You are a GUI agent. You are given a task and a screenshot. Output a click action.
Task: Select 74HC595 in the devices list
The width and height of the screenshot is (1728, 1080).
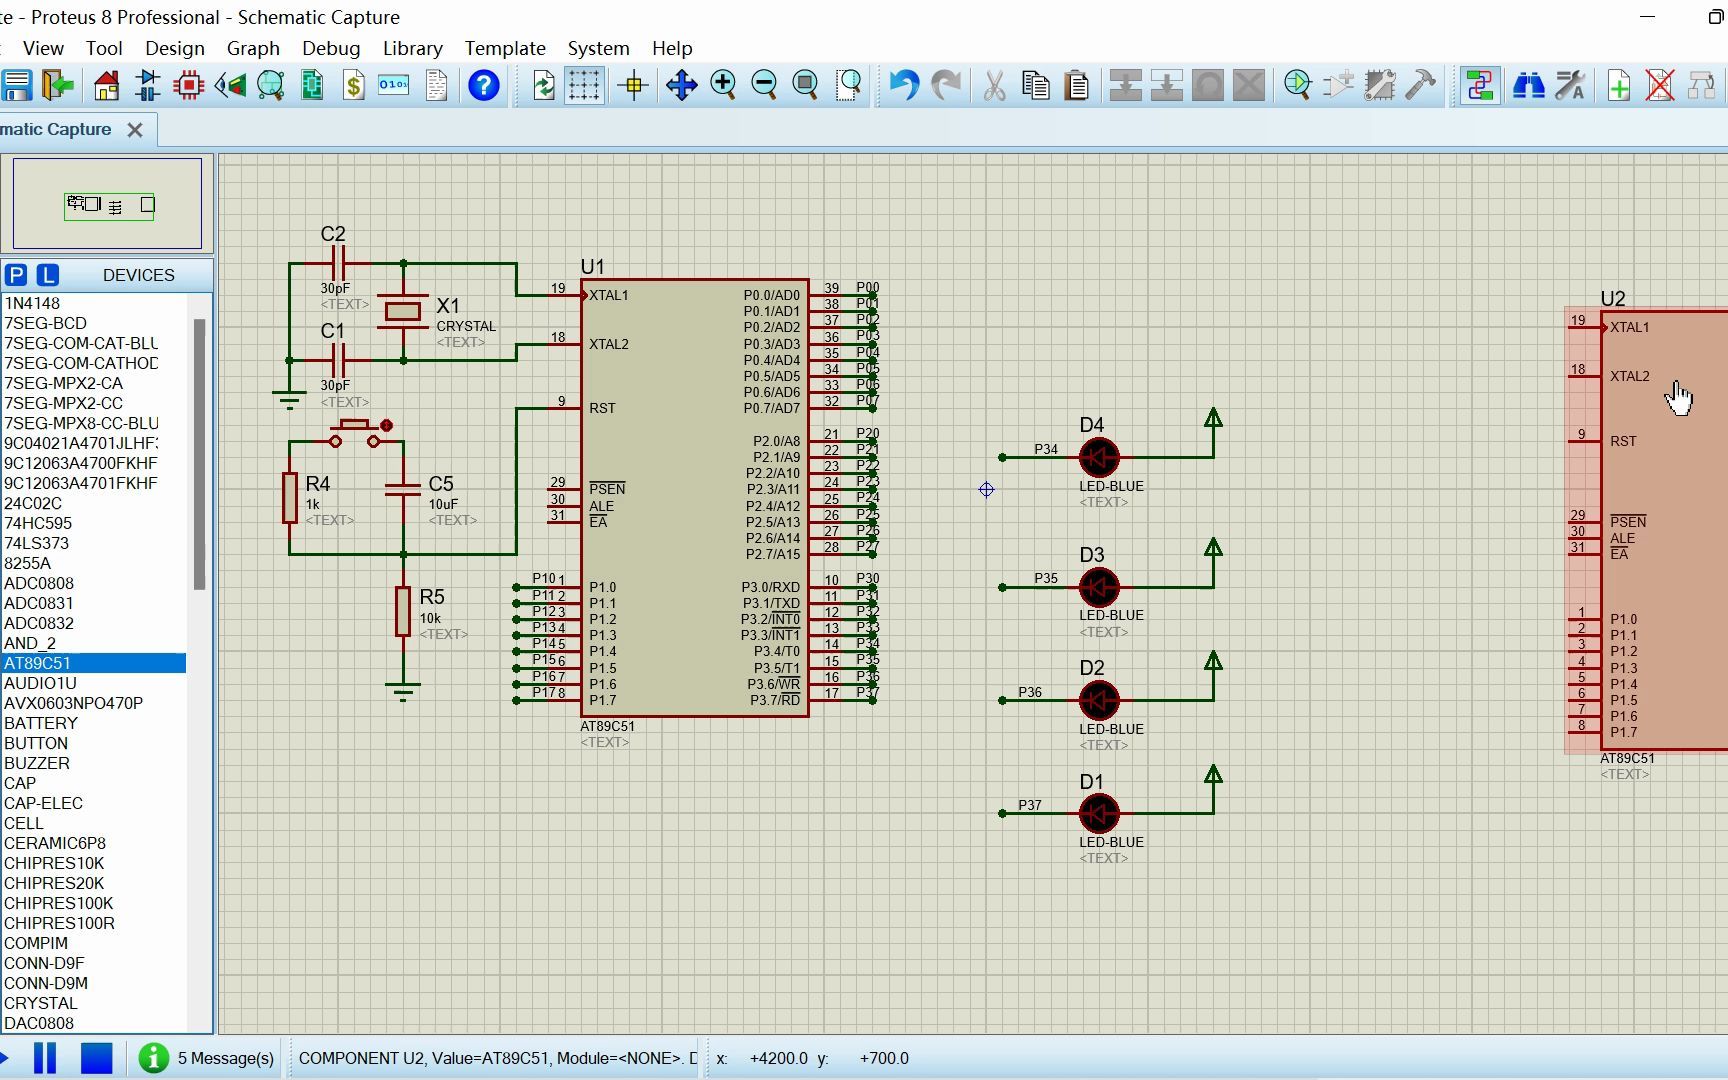pos(93,523)
